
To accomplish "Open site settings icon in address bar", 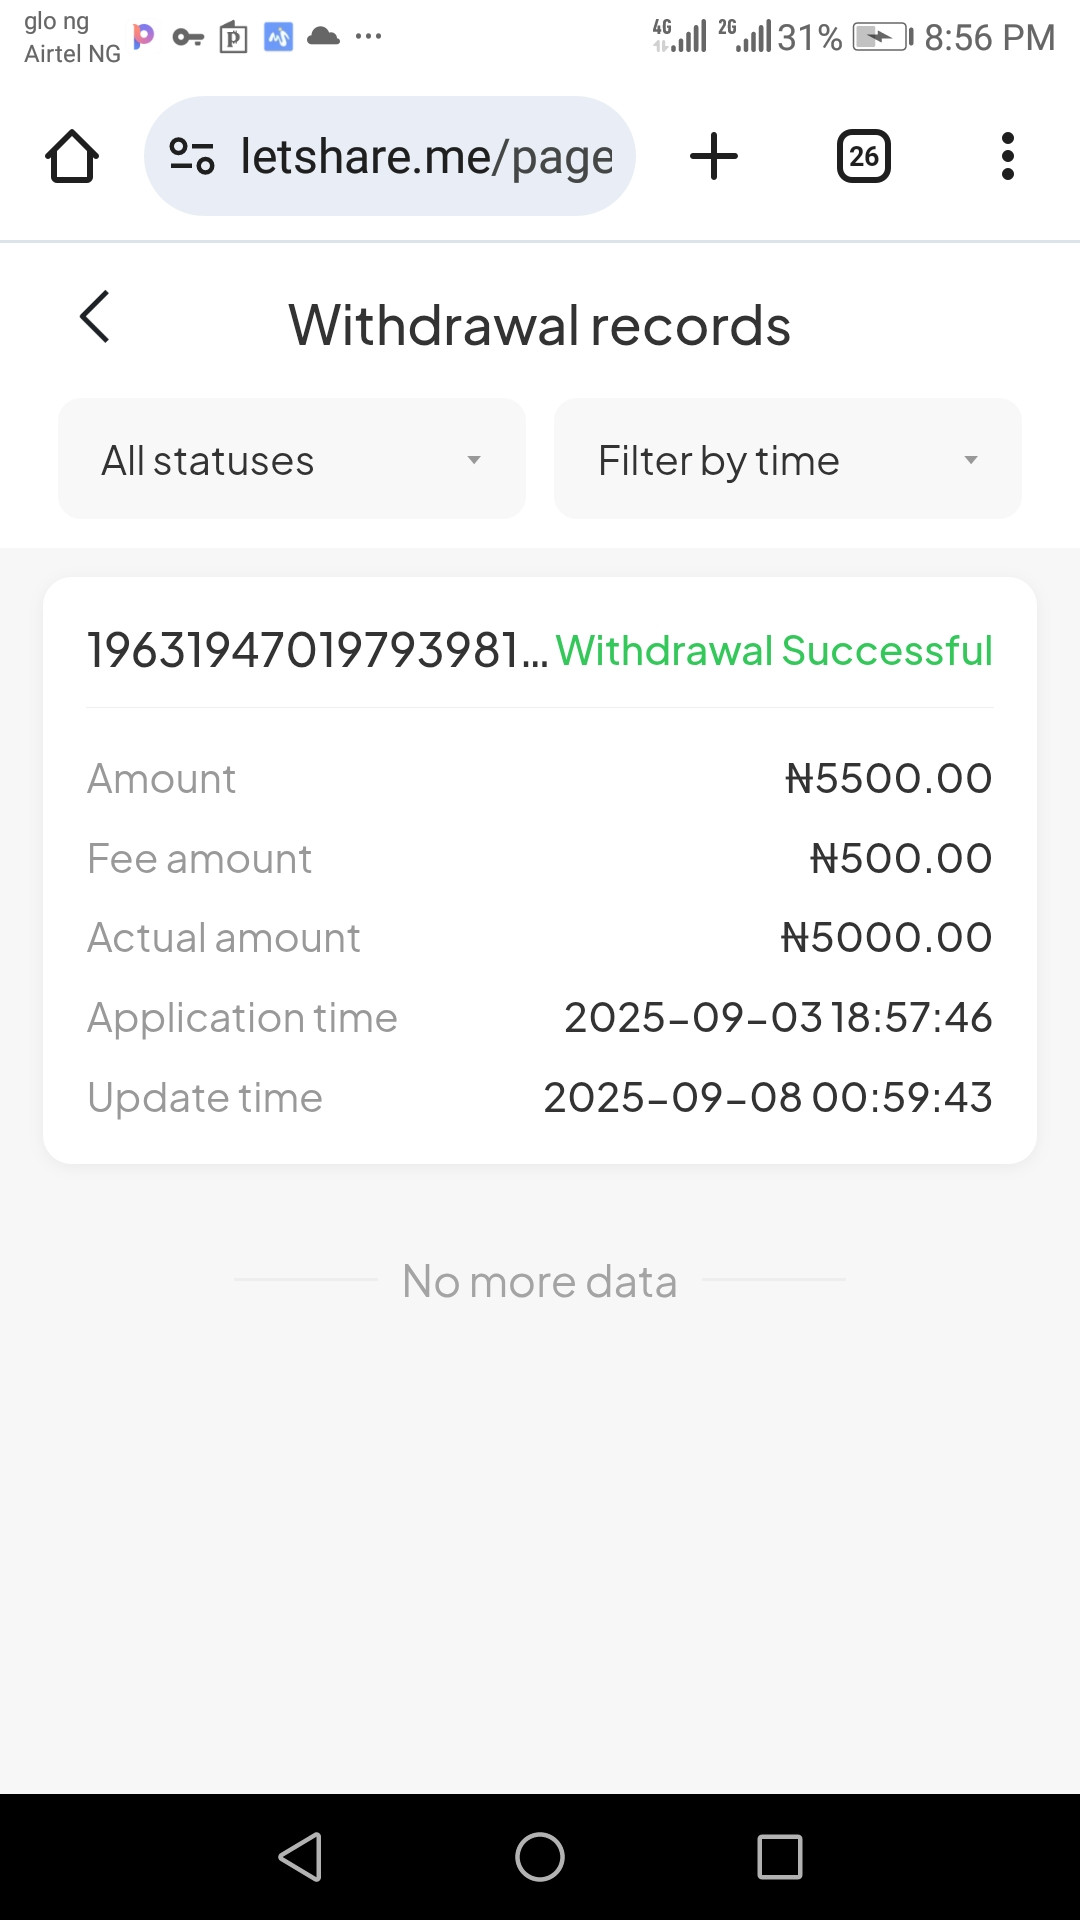I will 192,157.
